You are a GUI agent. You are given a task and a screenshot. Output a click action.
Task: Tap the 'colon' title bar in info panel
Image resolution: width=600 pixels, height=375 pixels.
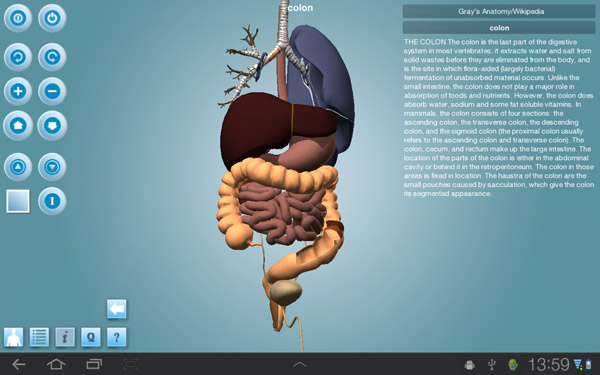[499, 28]
